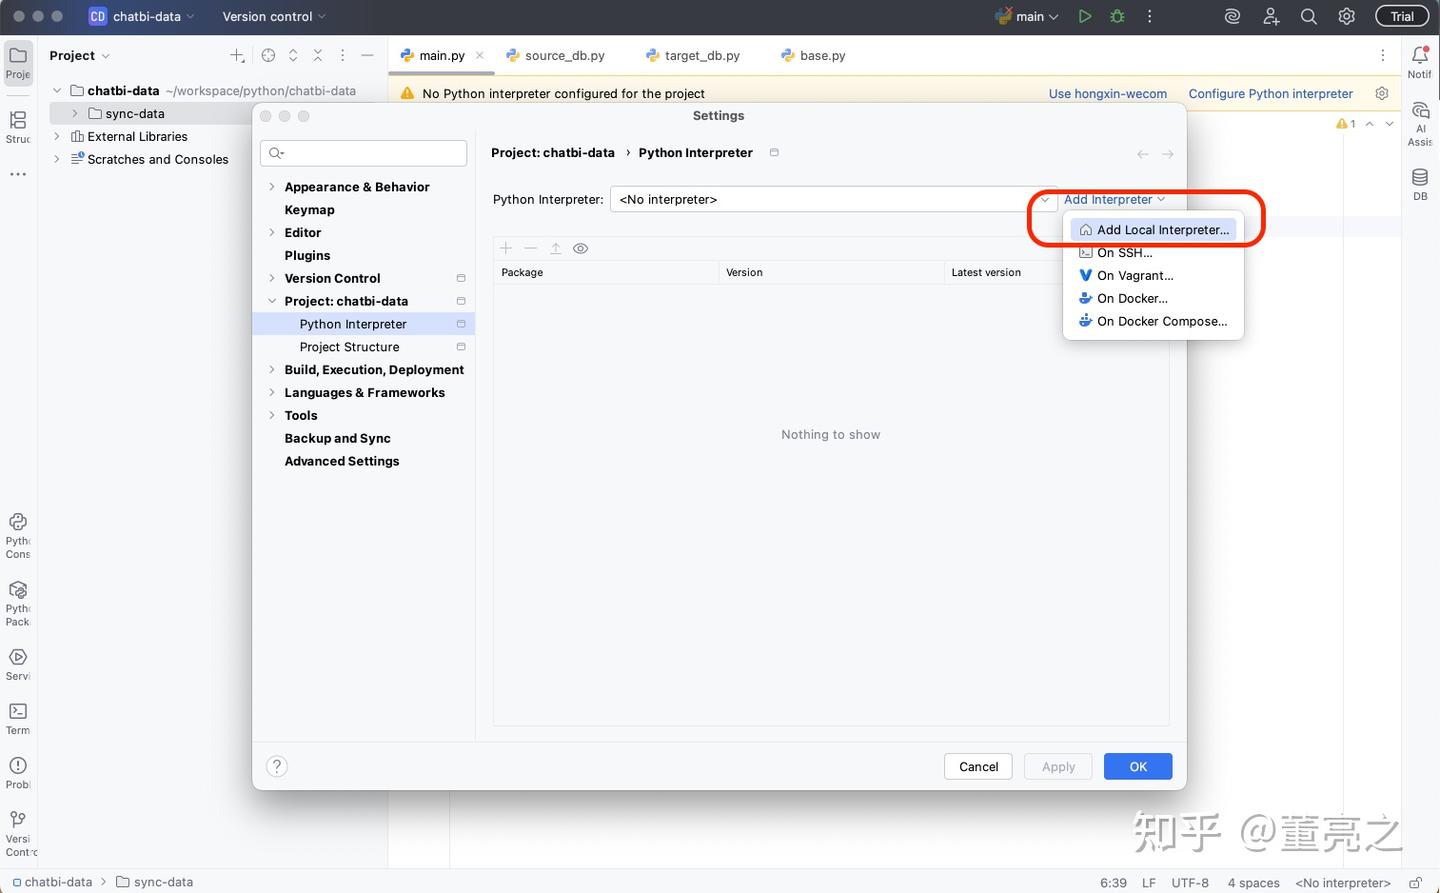
Task: Click the 4 spaces indent status widget
Action: 1253,883
